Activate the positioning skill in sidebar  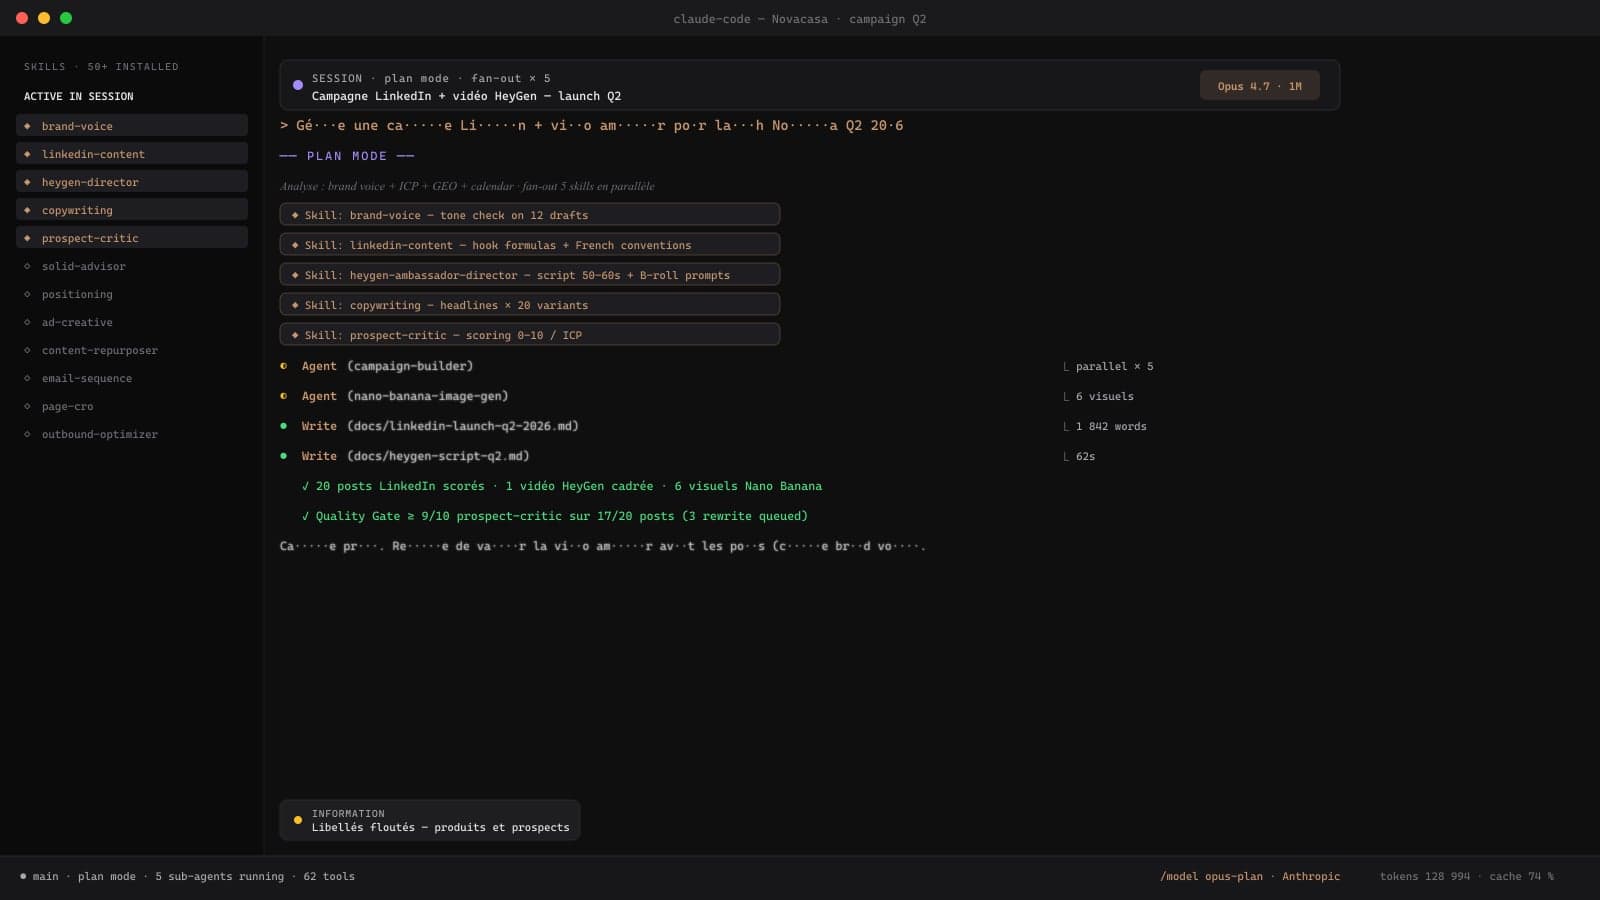(x=77, y=294)
